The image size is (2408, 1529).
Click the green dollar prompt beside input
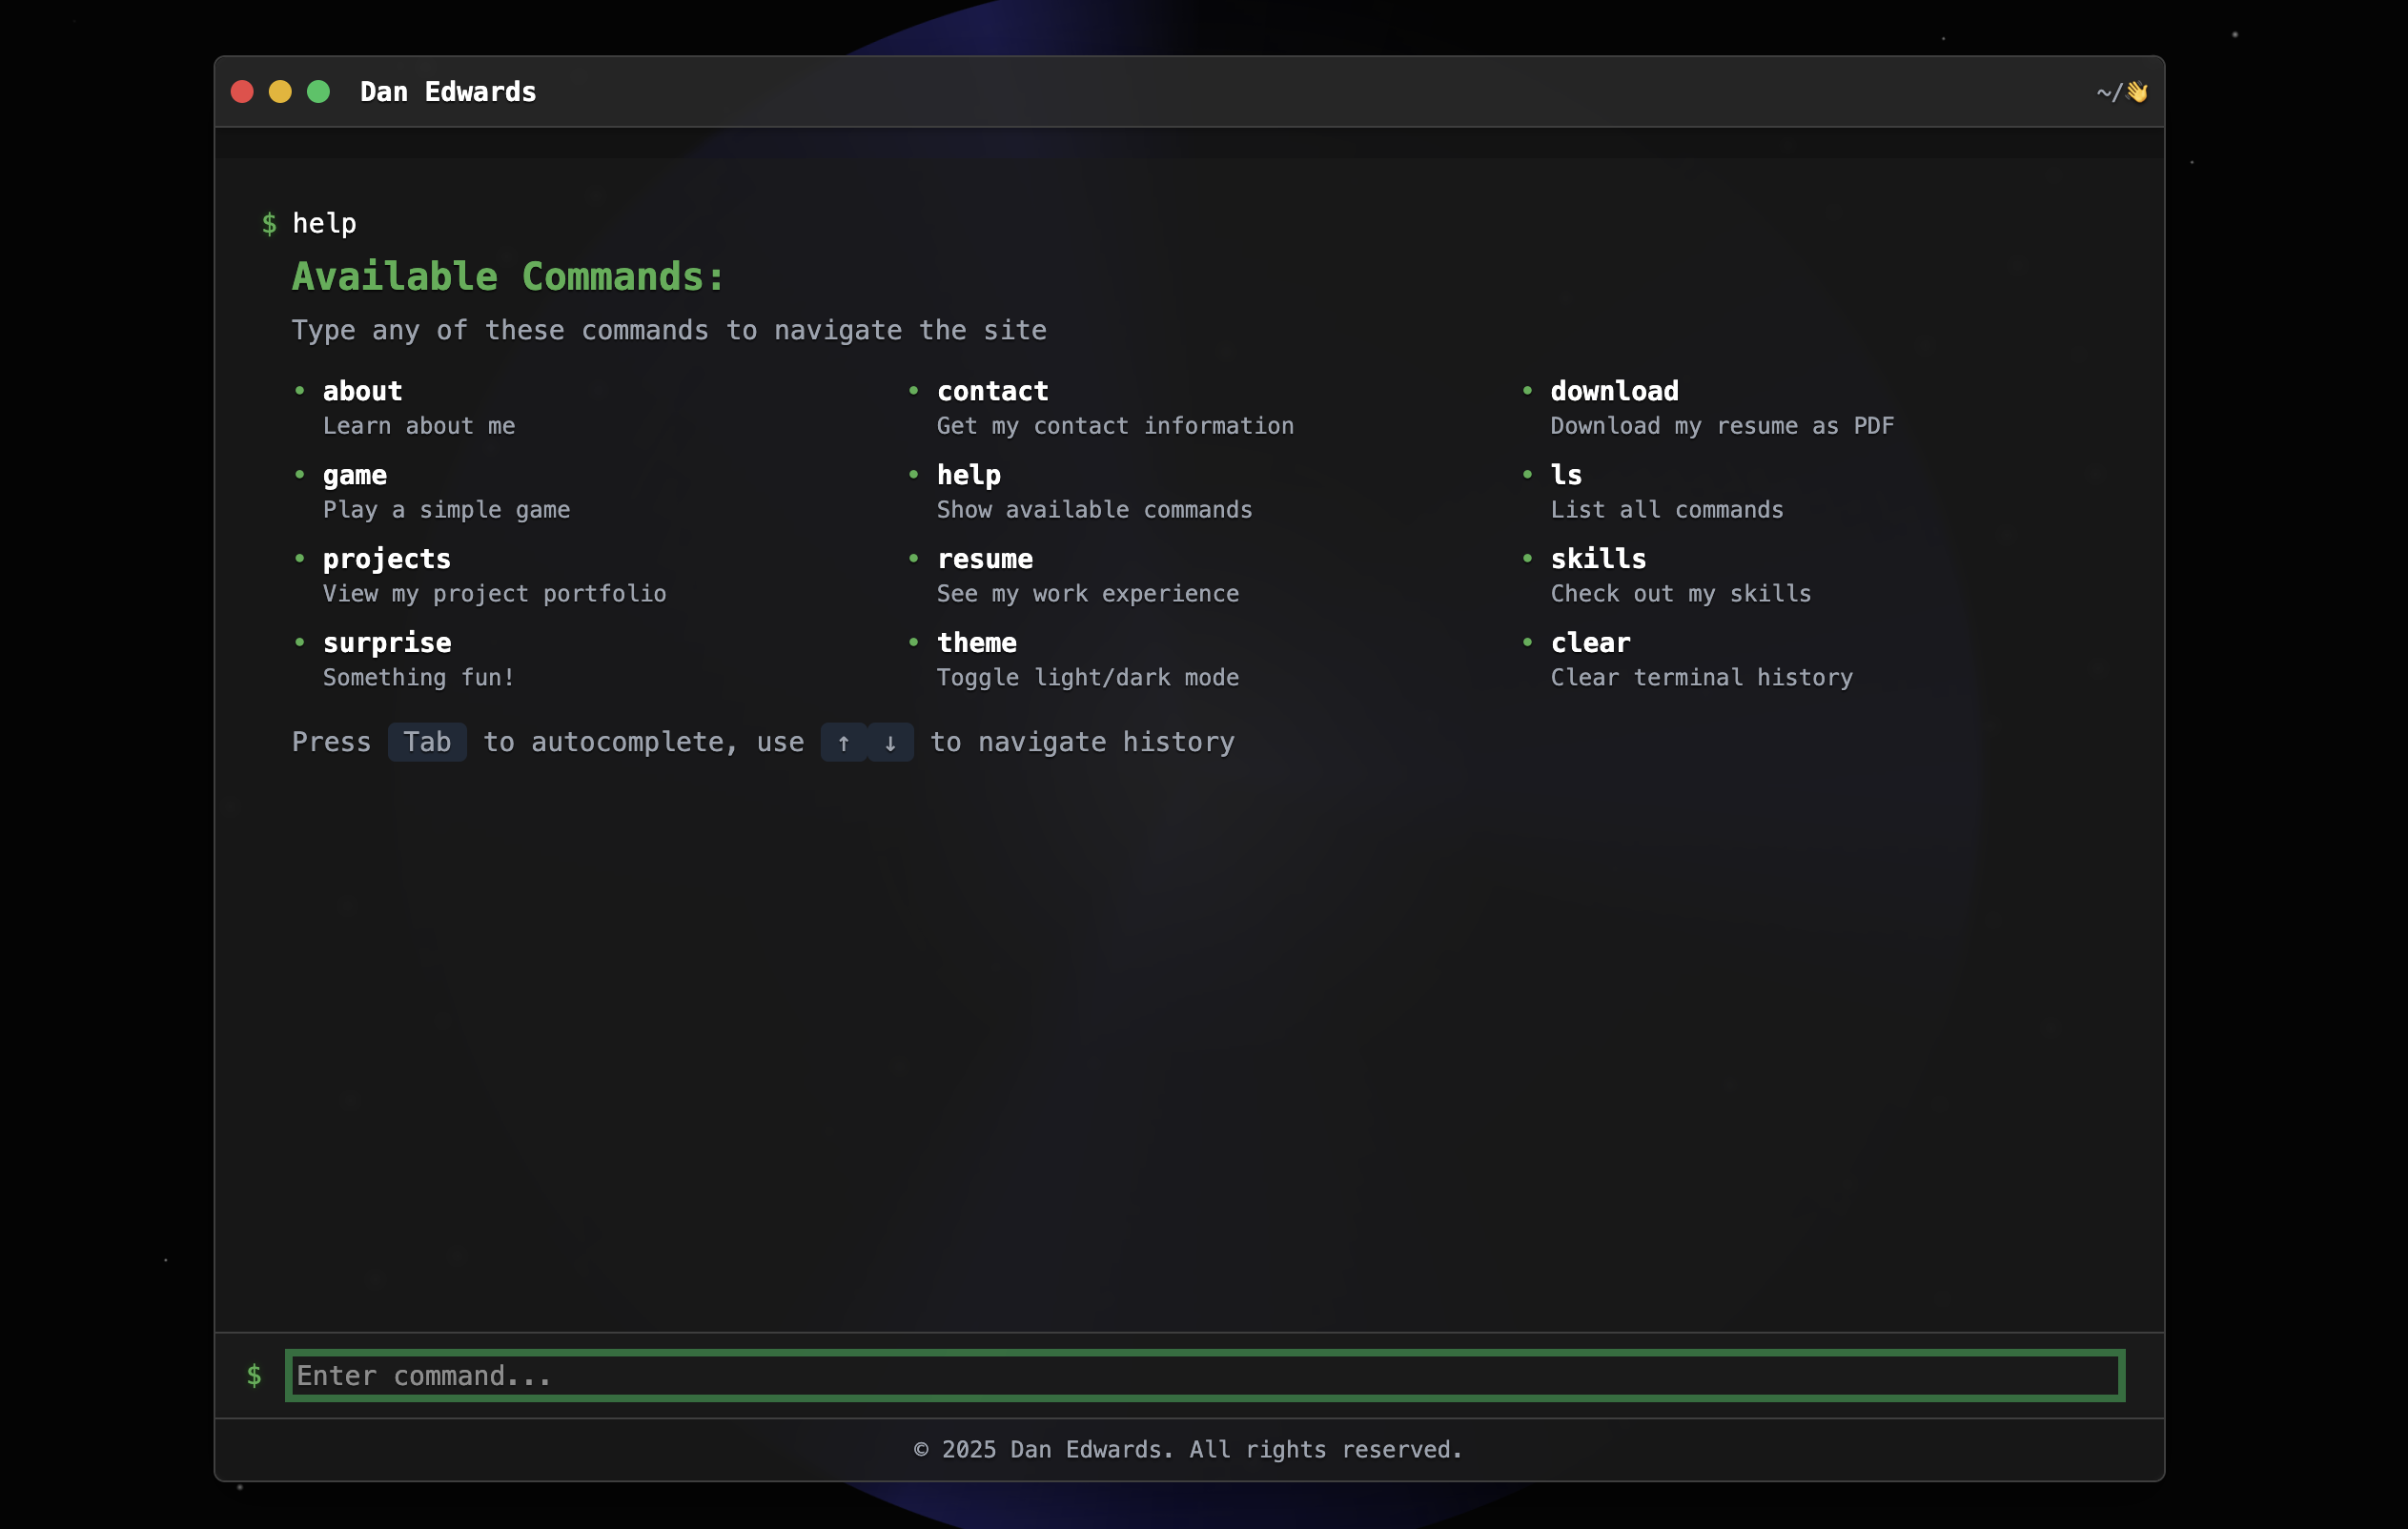coord(254,1375)
